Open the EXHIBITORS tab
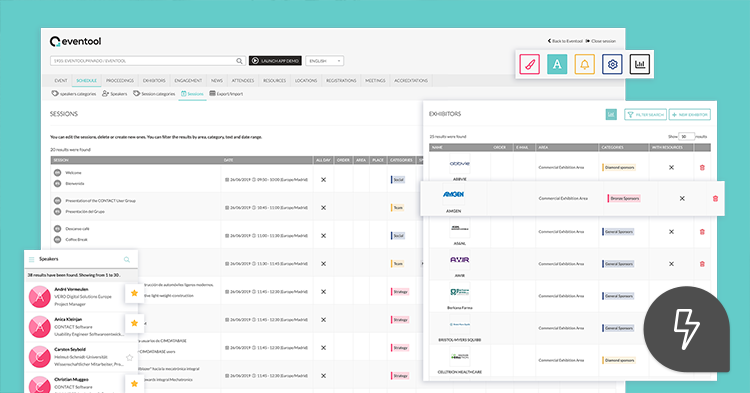 point(154,81)
